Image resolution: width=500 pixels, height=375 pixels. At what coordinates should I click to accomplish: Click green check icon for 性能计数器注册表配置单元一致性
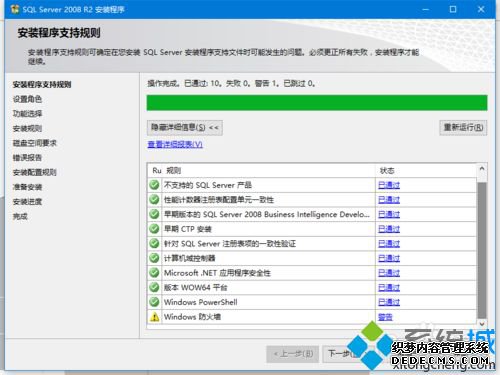click(154, 199)
